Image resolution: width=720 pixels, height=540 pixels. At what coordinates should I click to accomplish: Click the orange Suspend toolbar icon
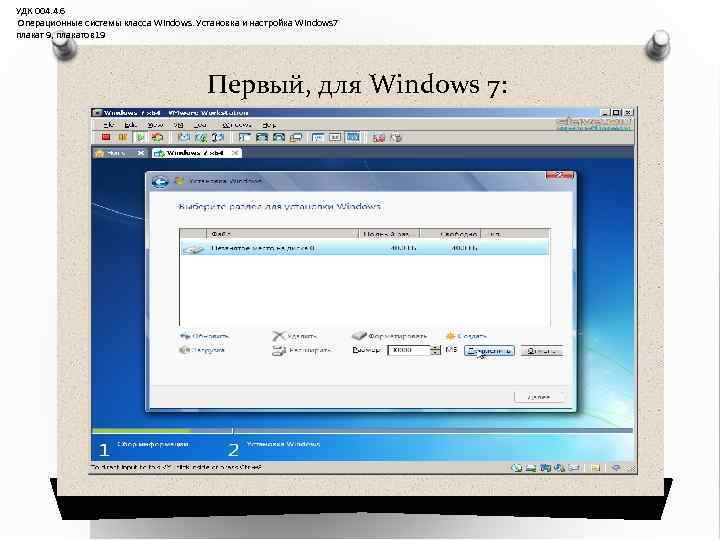[x=123, y=137]
